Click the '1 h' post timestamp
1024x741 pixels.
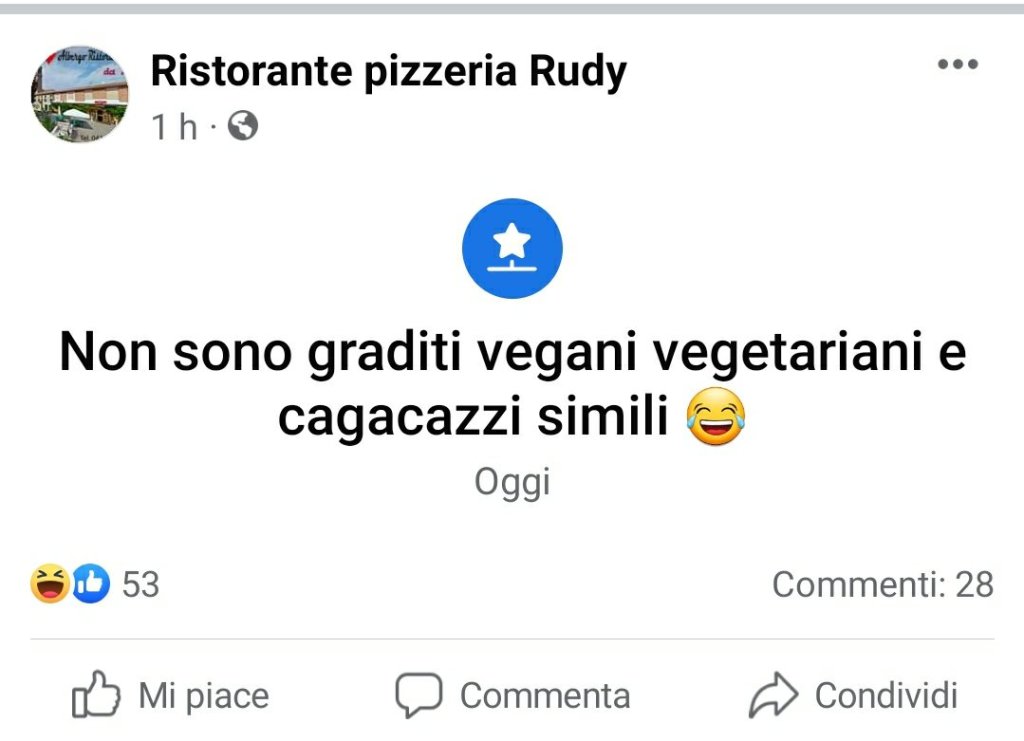coord(174,127)
